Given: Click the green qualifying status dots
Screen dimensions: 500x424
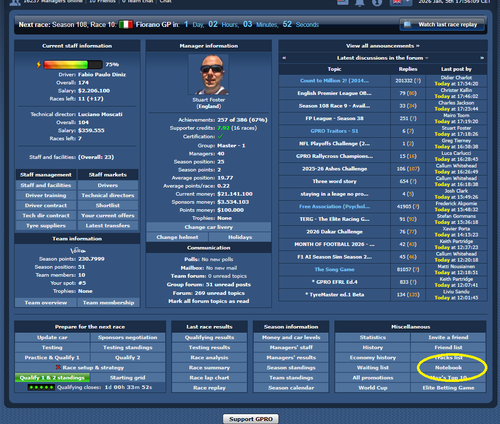Looking at the screenshot, I should tap(41, 387).
